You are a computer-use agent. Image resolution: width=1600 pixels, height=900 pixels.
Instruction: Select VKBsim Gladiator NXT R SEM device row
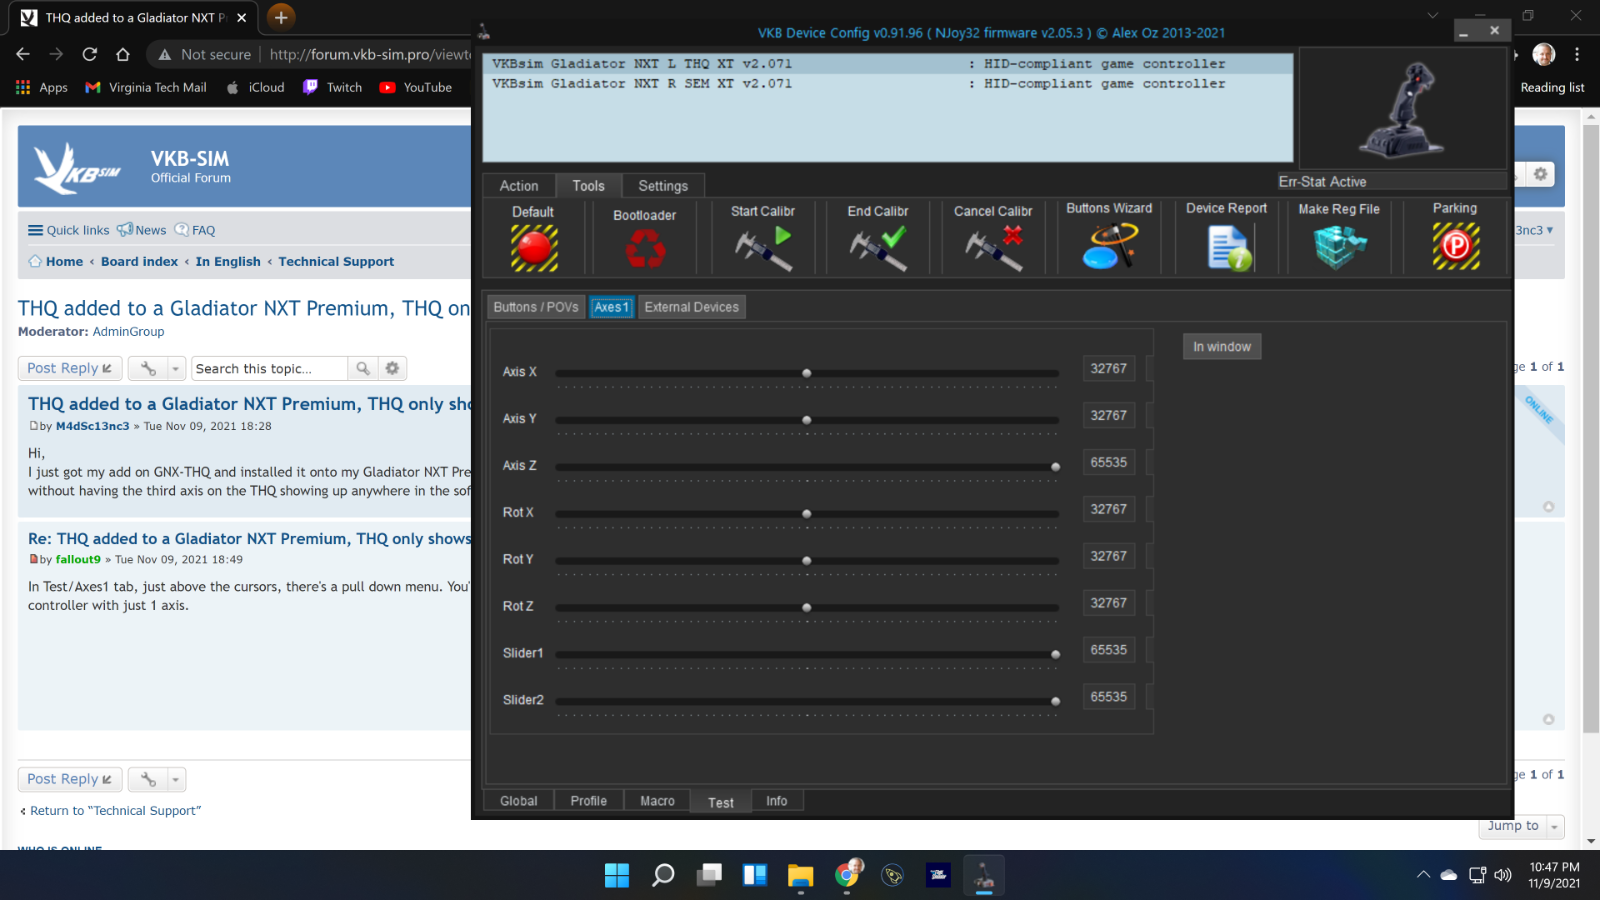(x=888, y=84)
